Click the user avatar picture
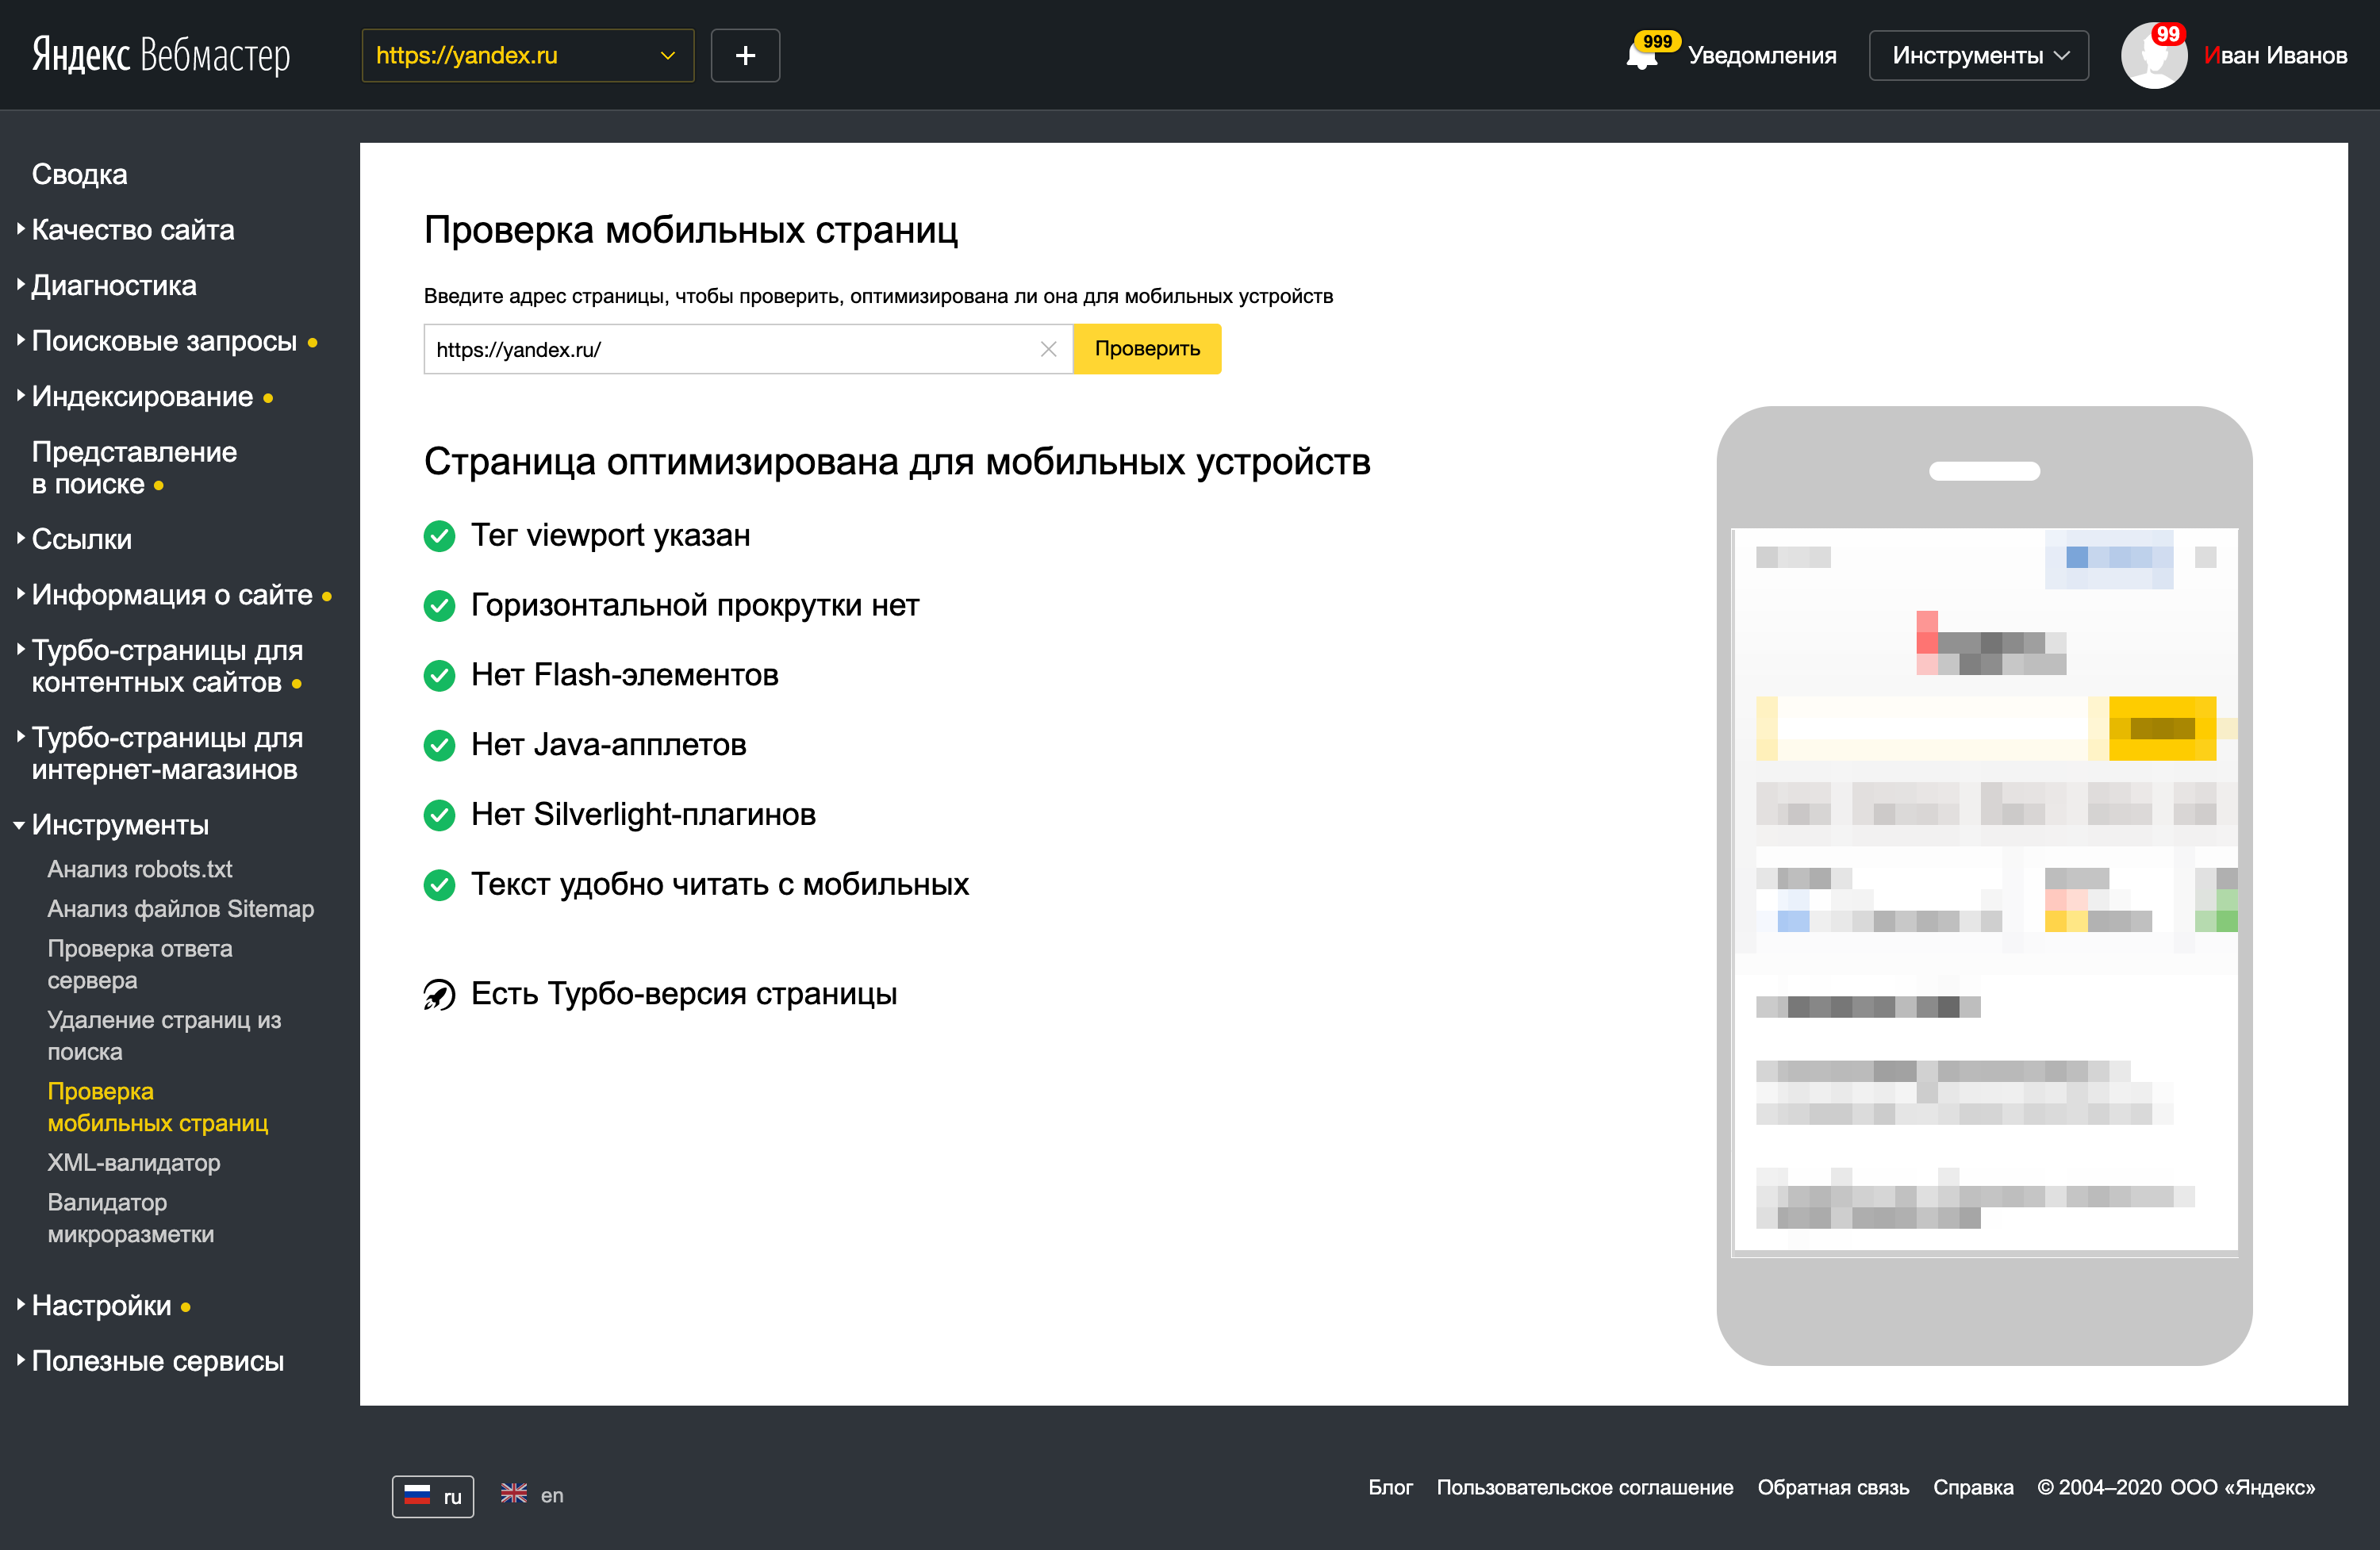The image size is (2380, 1550). pos(2154,56)
